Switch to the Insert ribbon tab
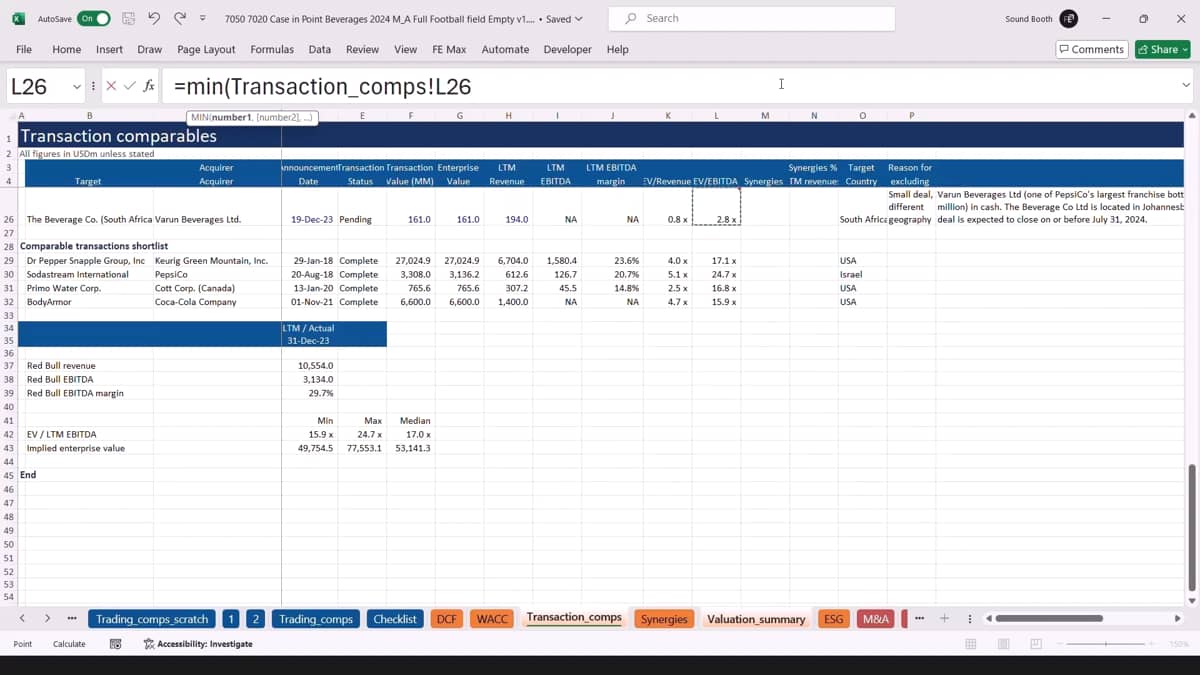This screenshot has width=1200, height=675. tap(109, 49)
